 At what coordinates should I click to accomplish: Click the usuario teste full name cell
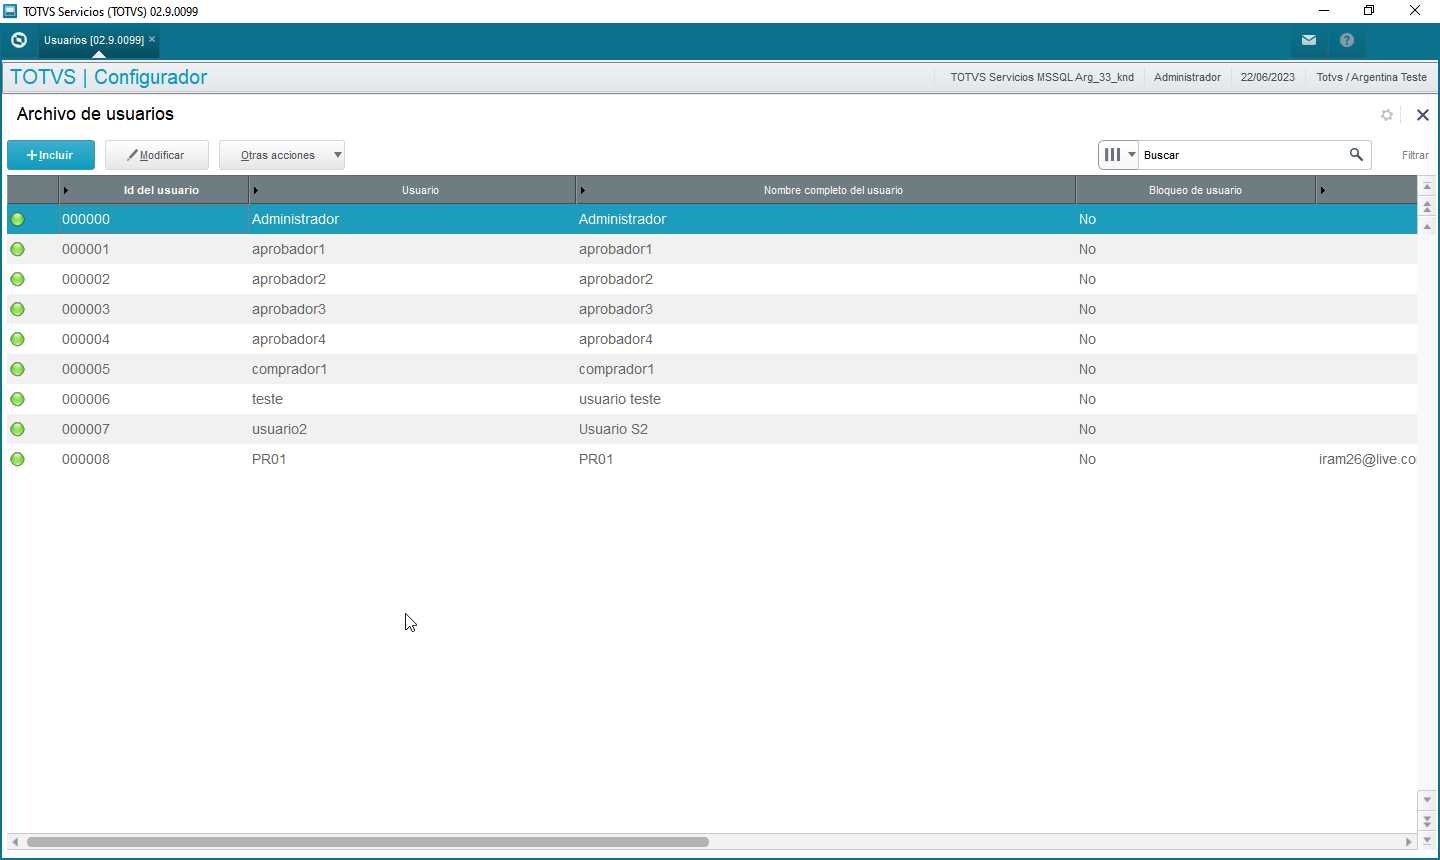[826, 399]
